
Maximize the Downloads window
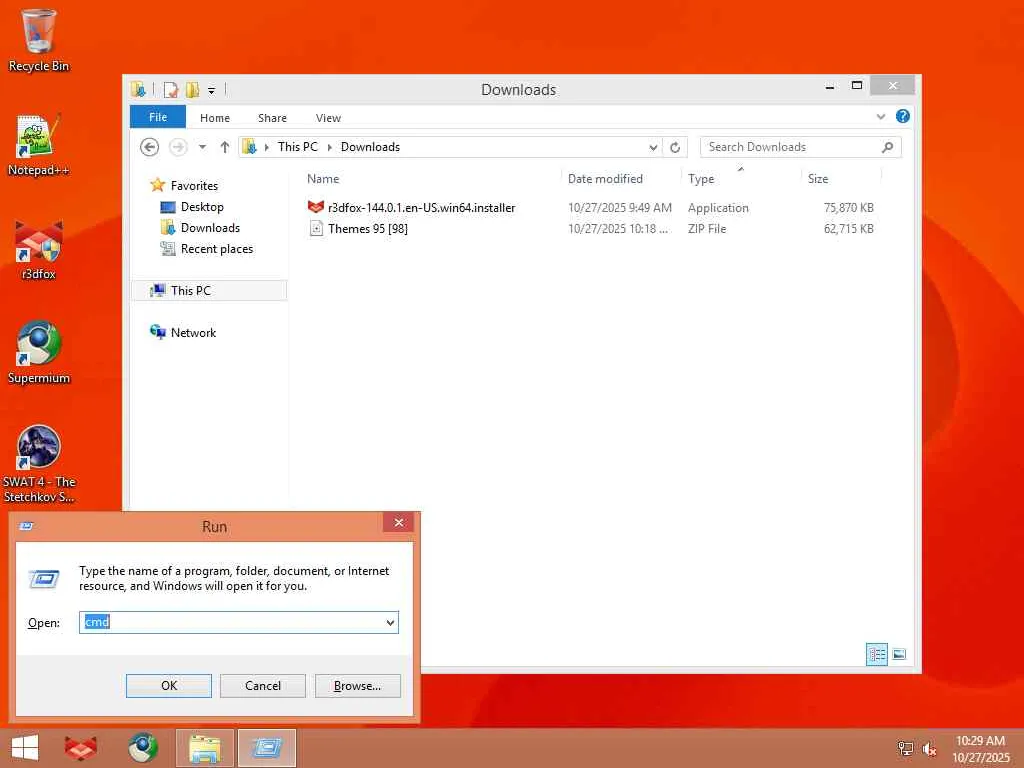pyautogui.click(x=857, y=86)
